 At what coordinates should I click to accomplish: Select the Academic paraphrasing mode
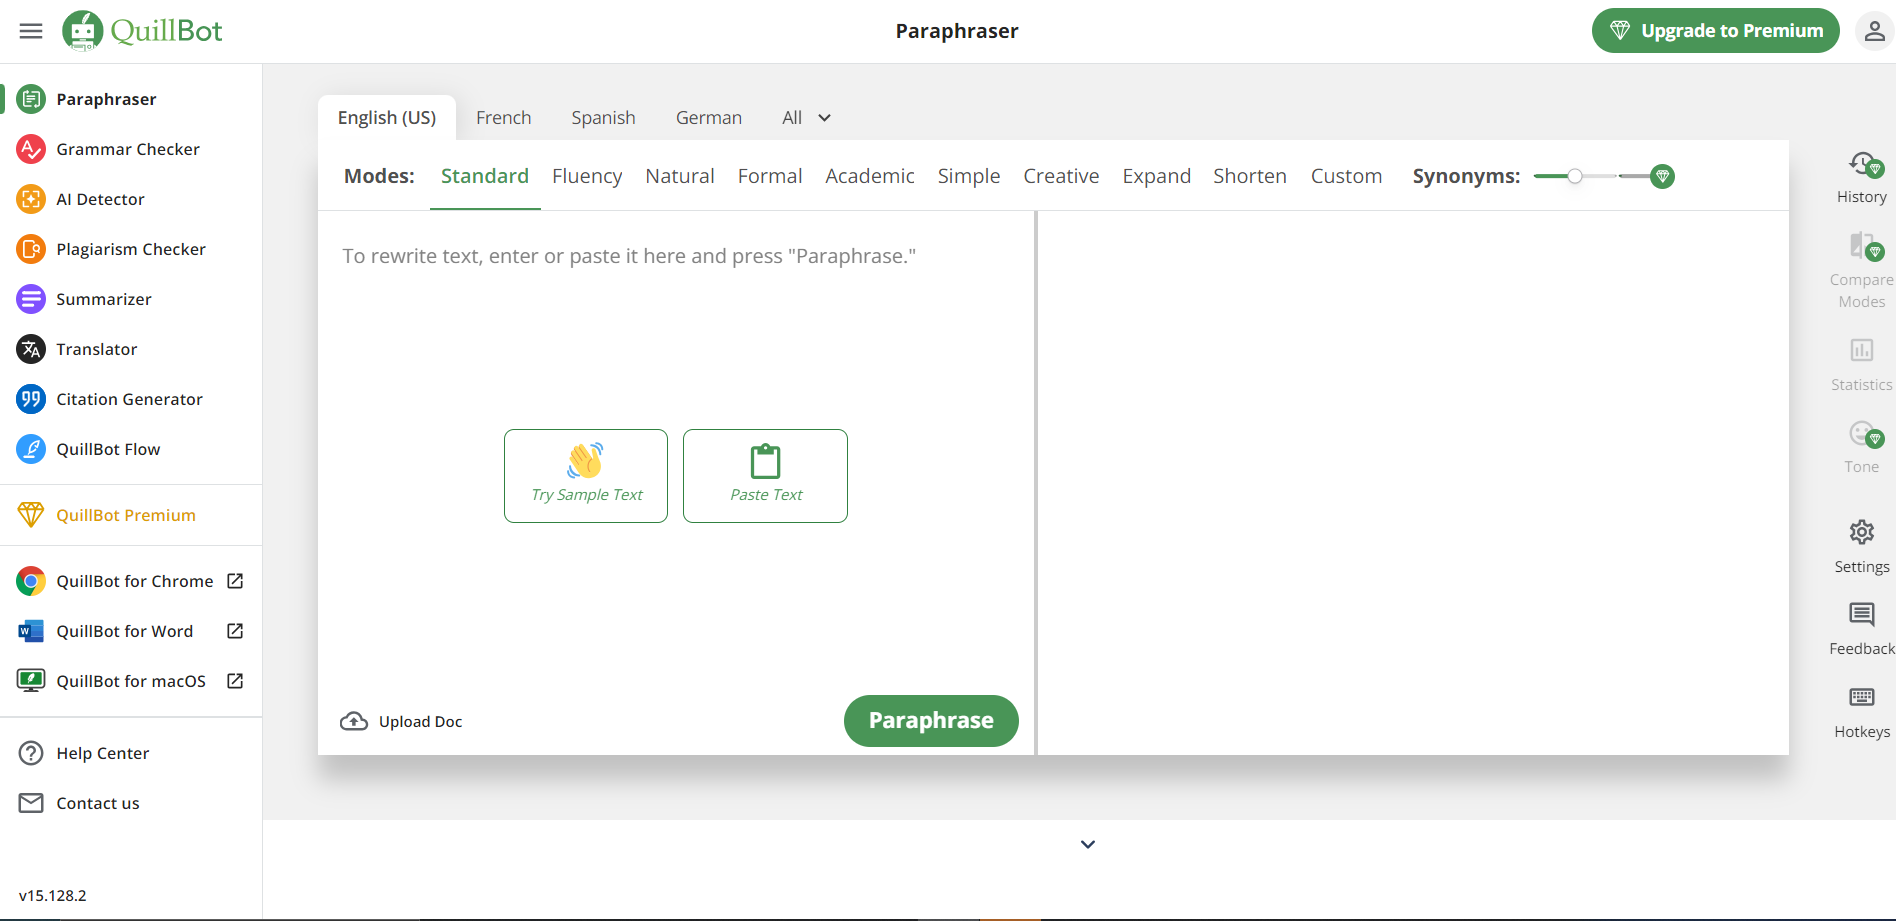(869, 175)
